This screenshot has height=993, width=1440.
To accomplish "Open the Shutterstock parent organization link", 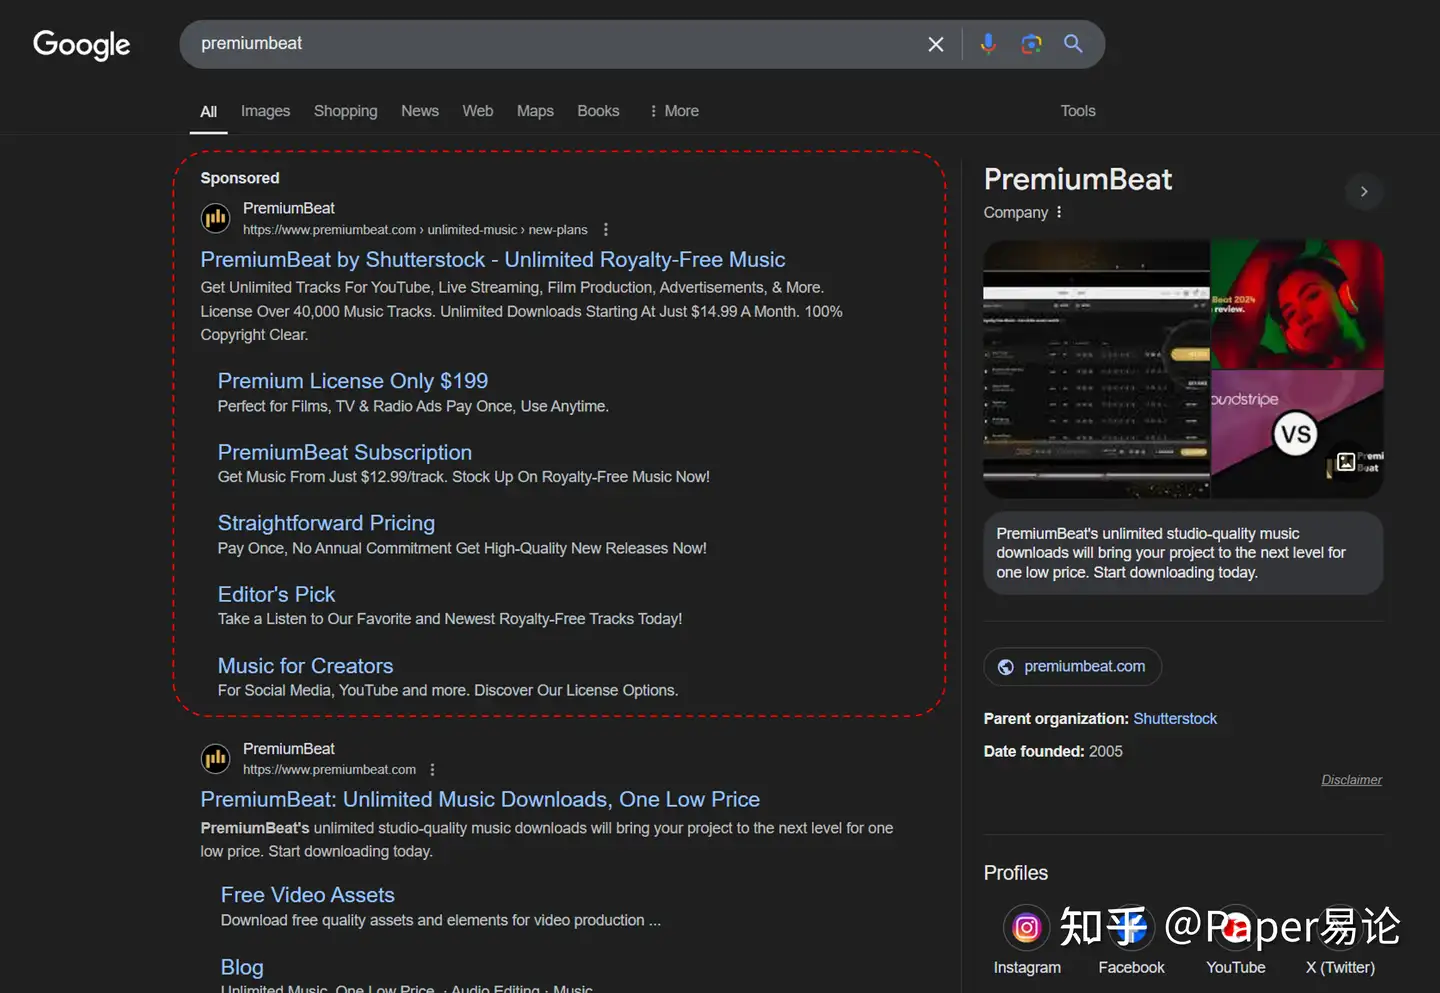I will click(x=1175, y=719).
